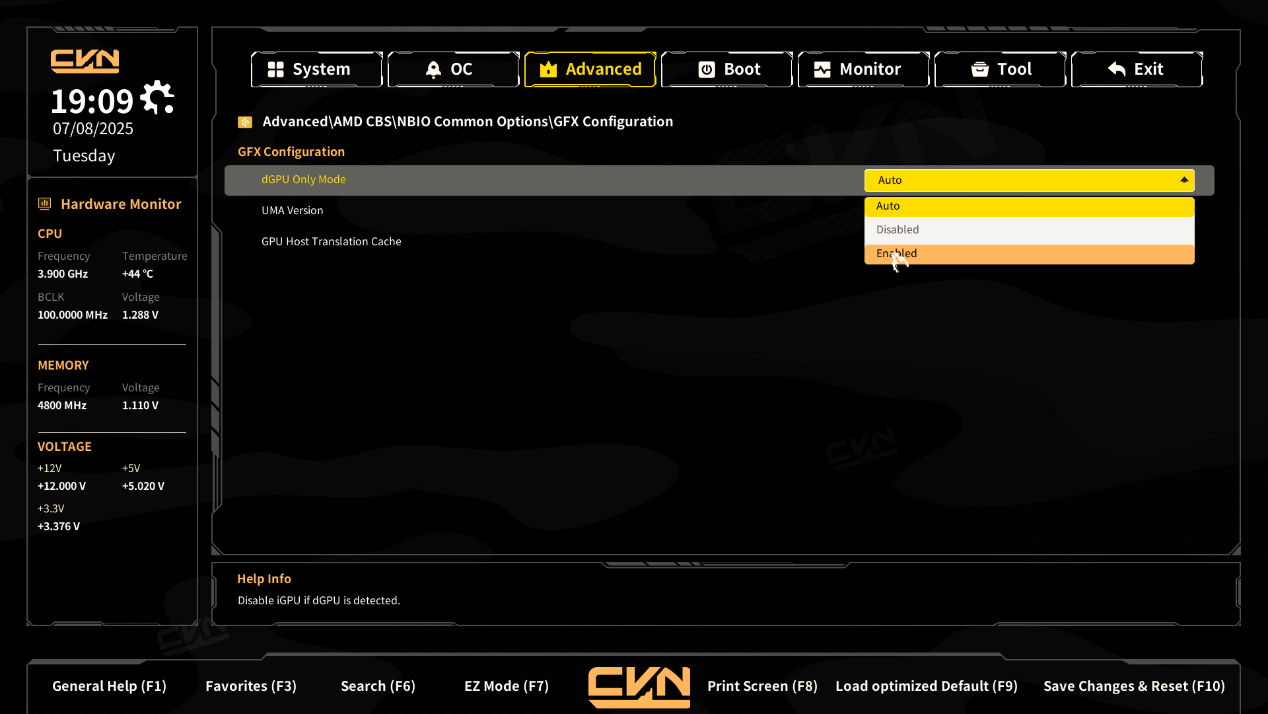Open the Boot tab
This screenshot has width=1268, height=714.
pyautogui.click(x=727, y=69)
